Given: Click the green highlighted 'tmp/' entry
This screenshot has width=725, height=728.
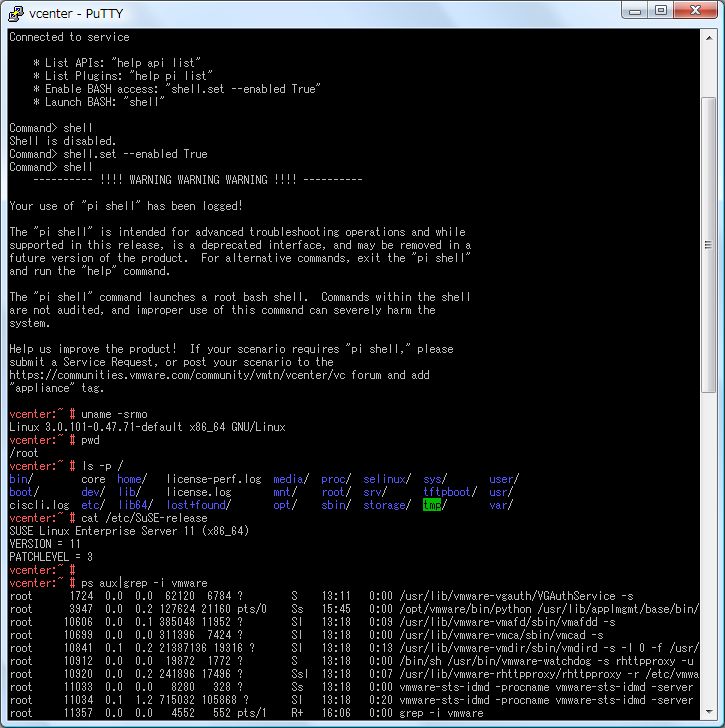Looking at the screenshot, I should [434, 505].
